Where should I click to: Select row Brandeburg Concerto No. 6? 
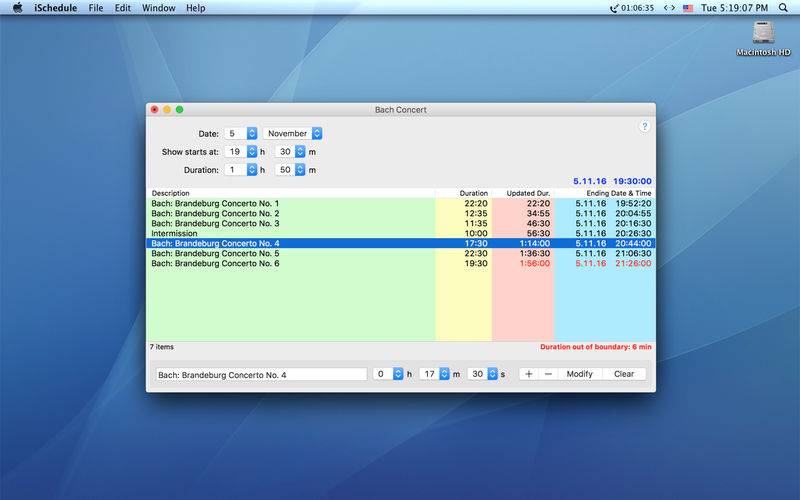401,263
